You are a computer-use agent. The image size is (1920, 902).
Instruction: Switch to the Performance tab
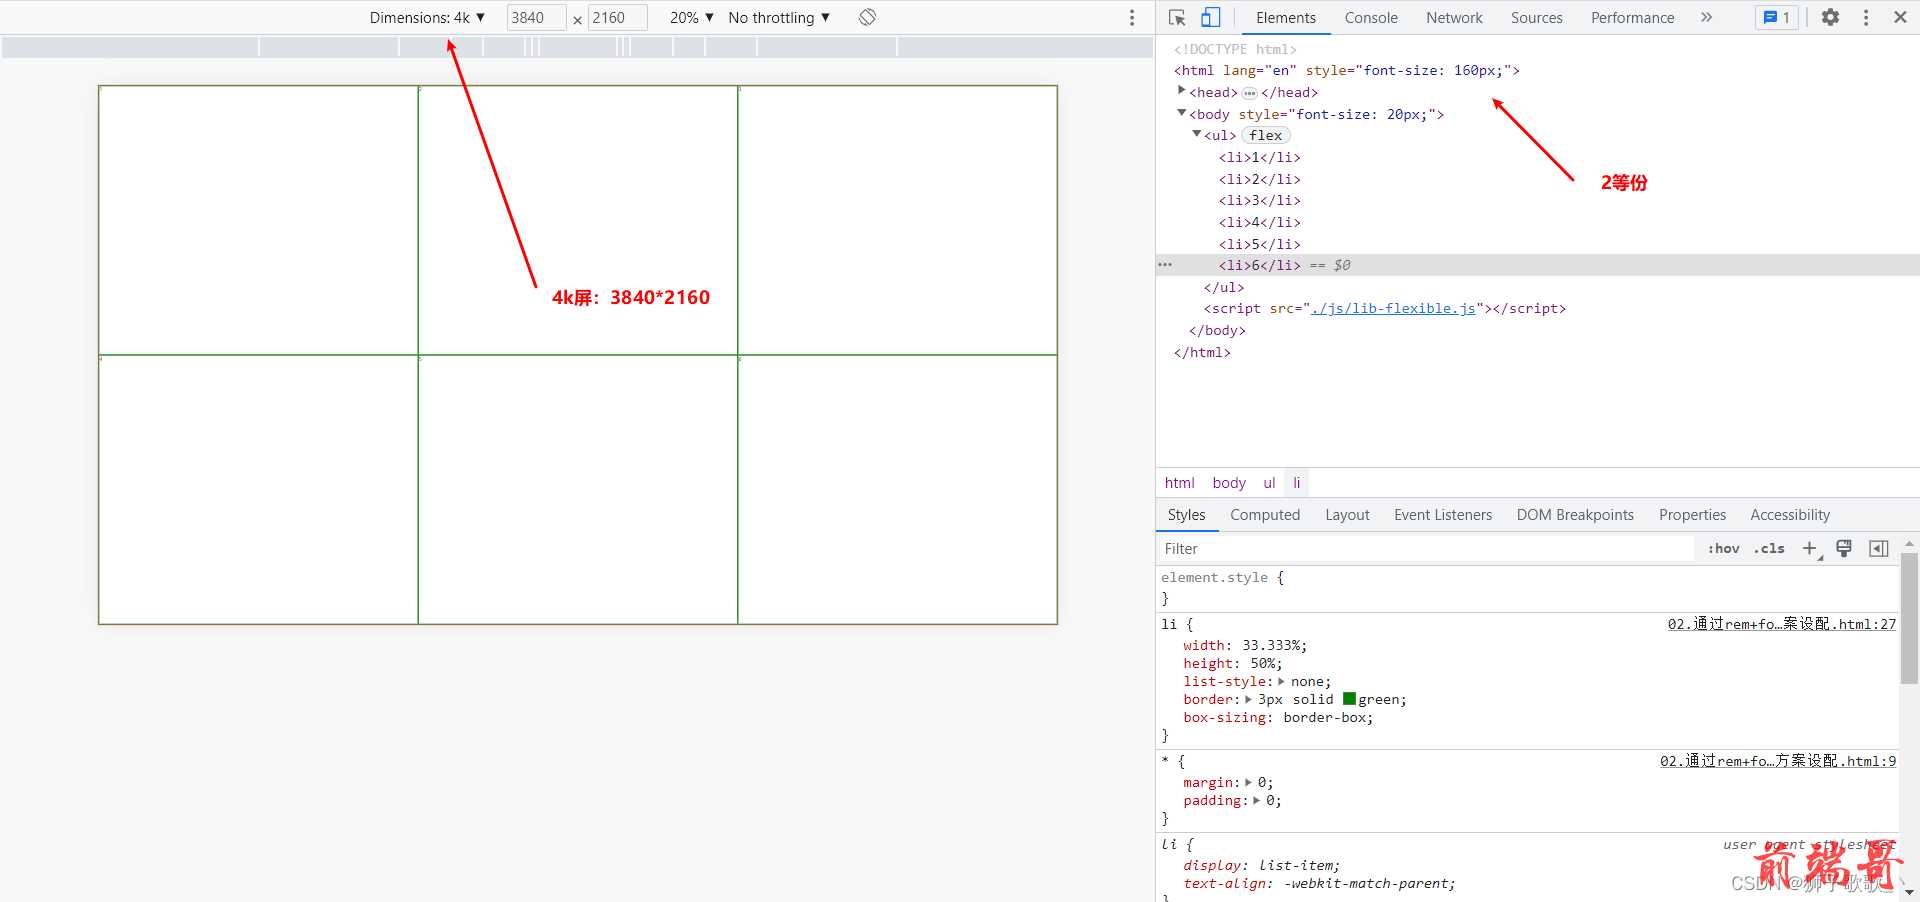1632,17
